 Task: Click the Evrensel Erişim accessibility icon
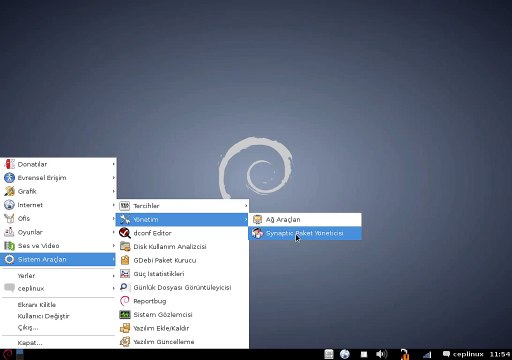[9, 178]
